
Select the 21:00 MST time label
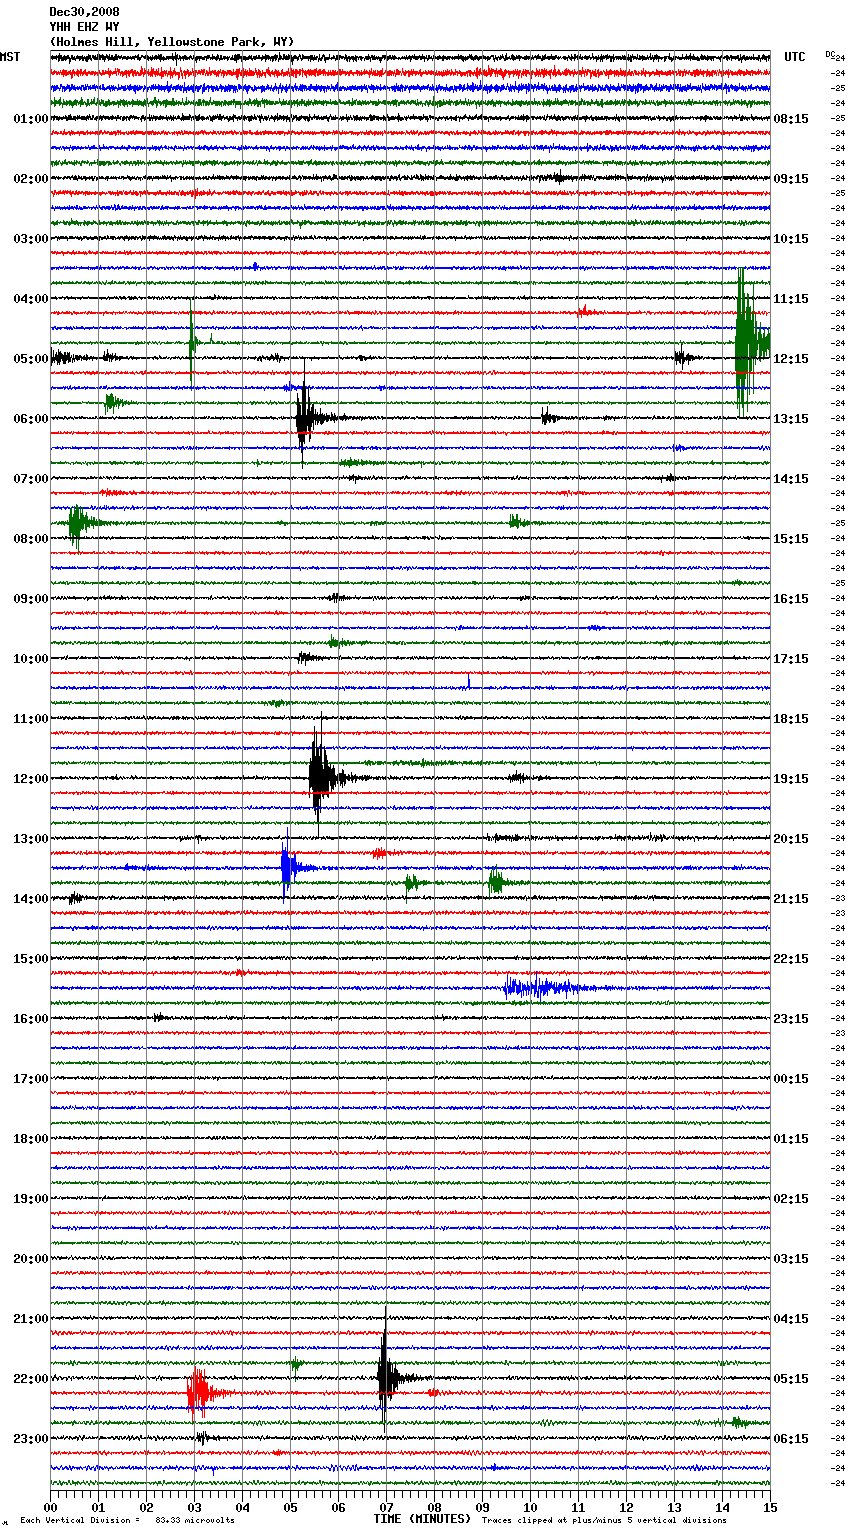point(30,1319)
